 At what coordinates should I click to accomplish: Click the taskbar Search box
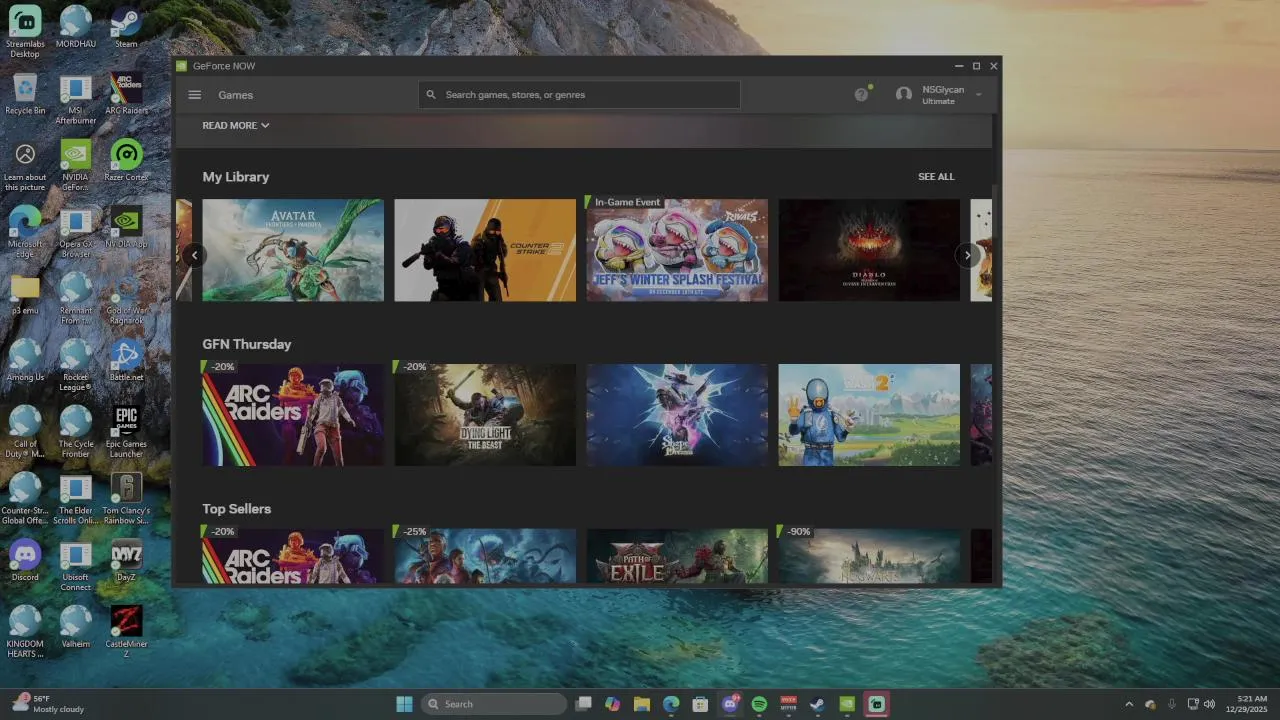click(x=494, y=704)
